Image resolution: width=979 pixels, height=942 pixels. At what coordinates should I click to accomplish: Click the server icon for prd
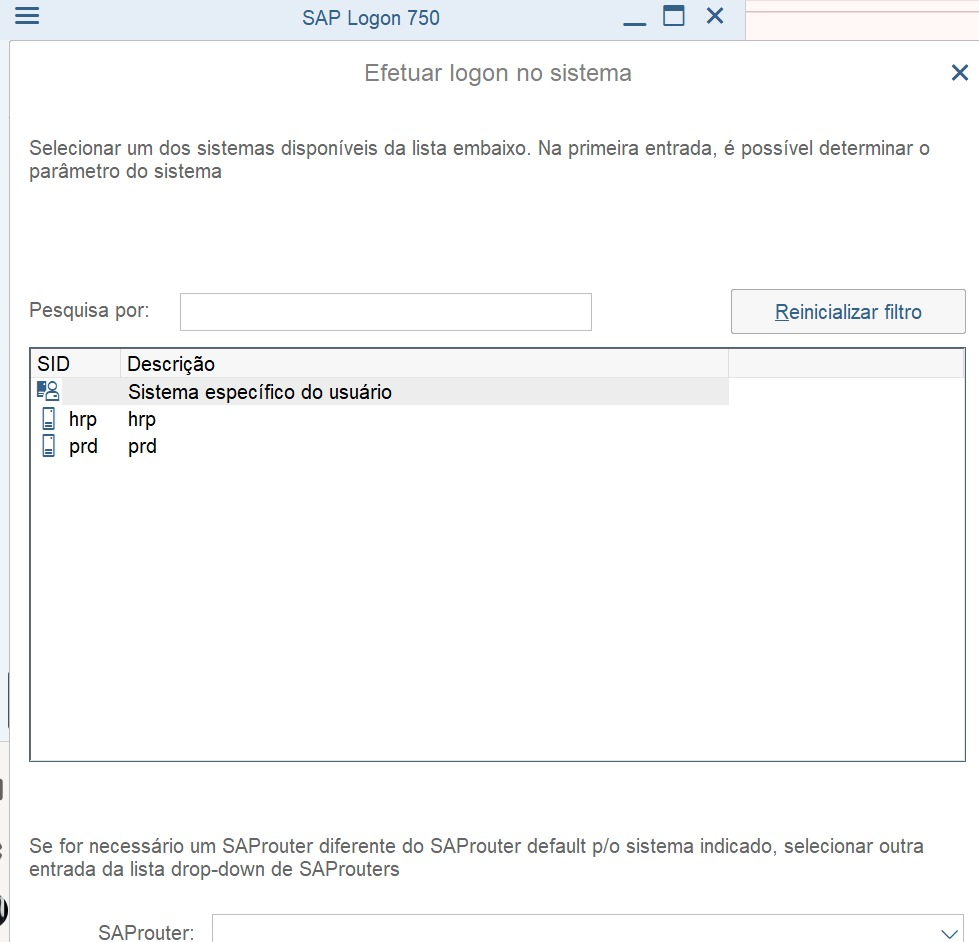pyautogui.click(x=48, y=446)
